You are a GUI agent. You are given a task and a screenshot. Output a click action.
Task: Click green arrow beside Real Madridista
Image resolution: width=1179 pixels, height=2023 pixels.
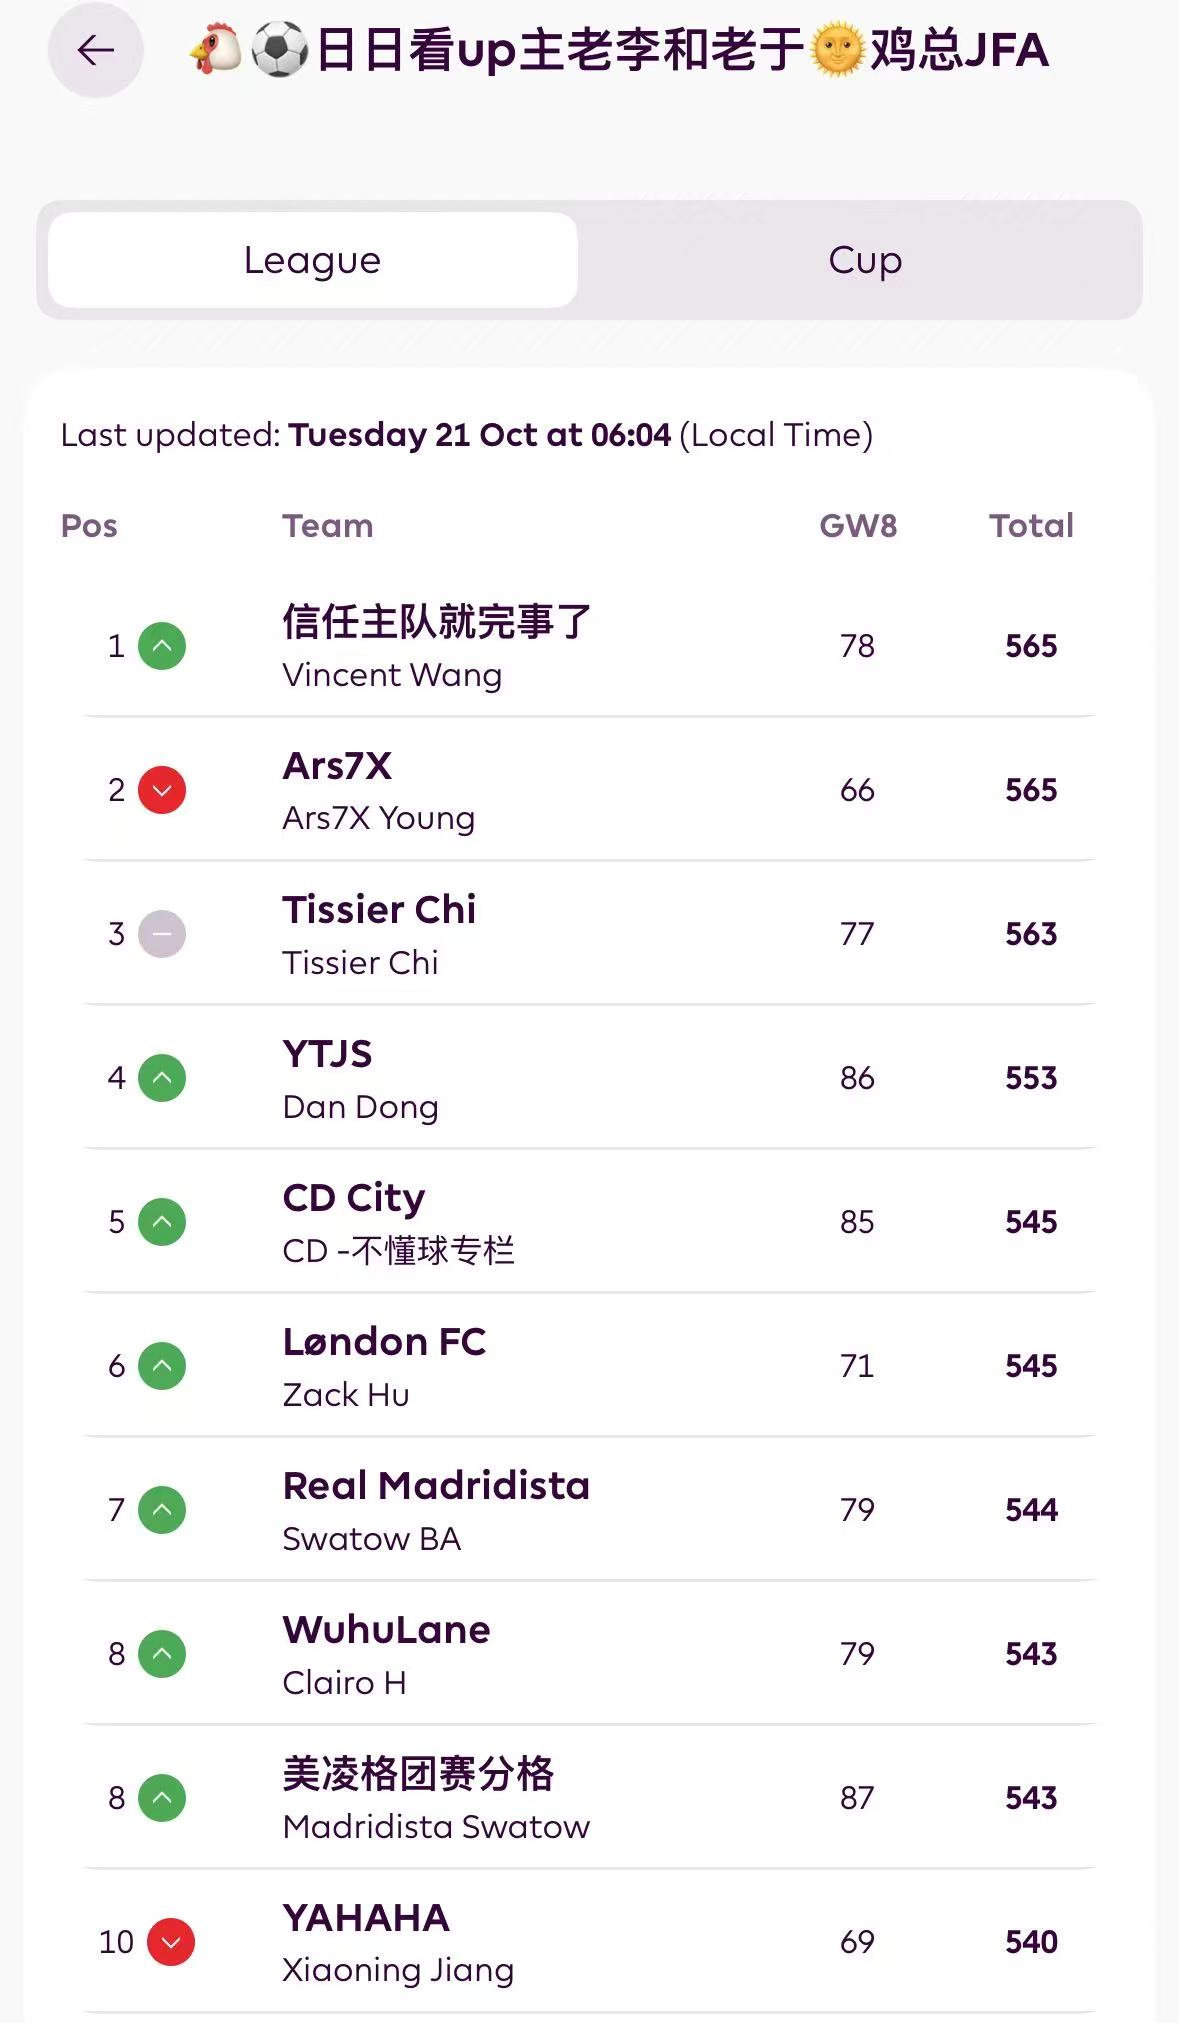pyautogui.click(x=162, y=1510)
